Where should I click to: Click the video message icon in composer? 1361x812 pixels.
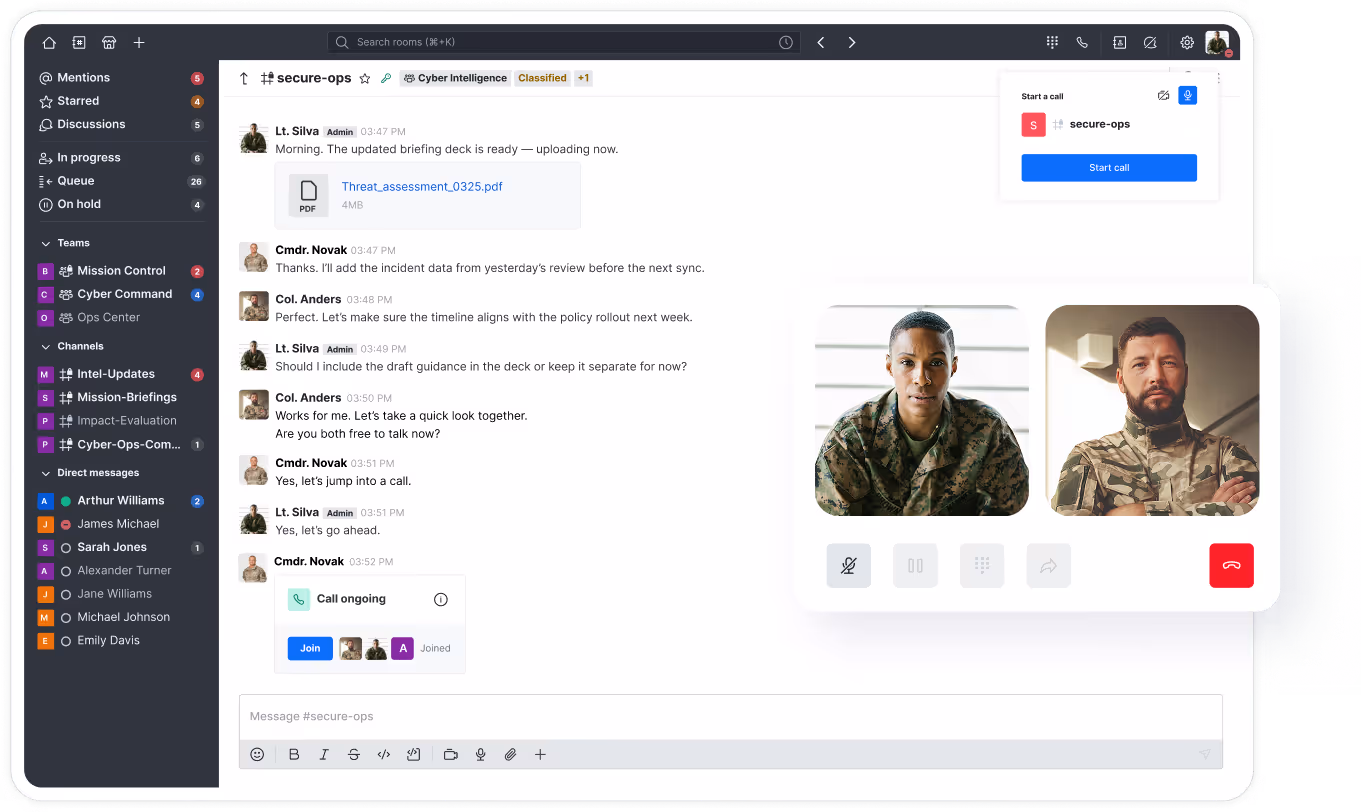tap(451, 755)
